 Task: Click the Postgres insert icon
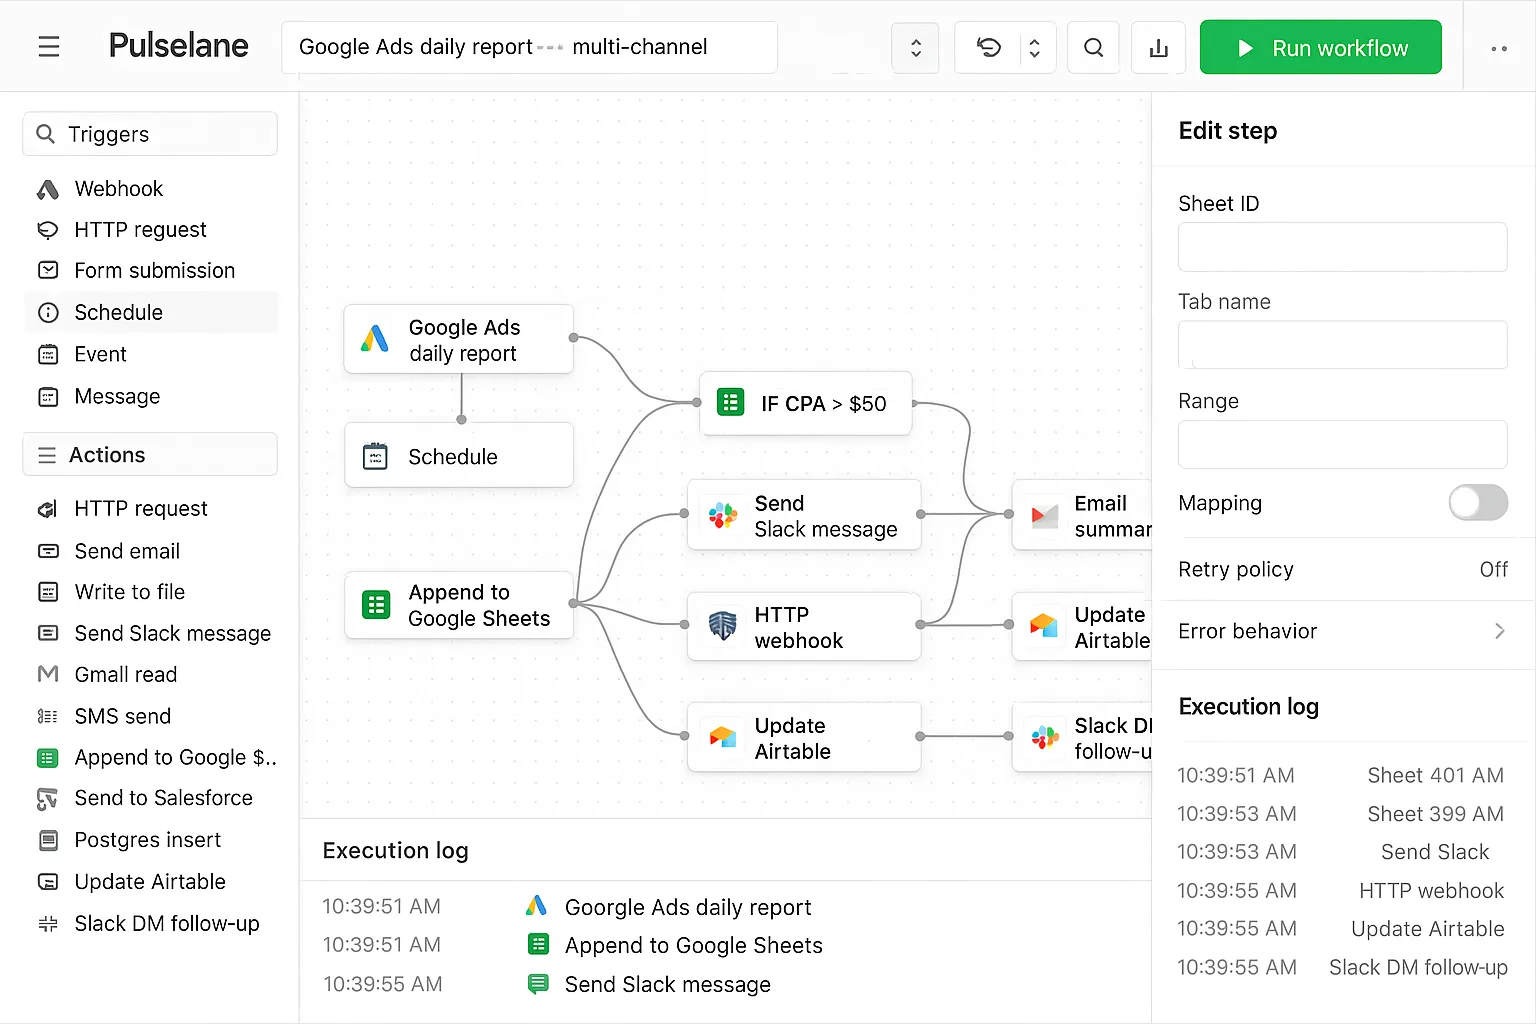point(48,840)
